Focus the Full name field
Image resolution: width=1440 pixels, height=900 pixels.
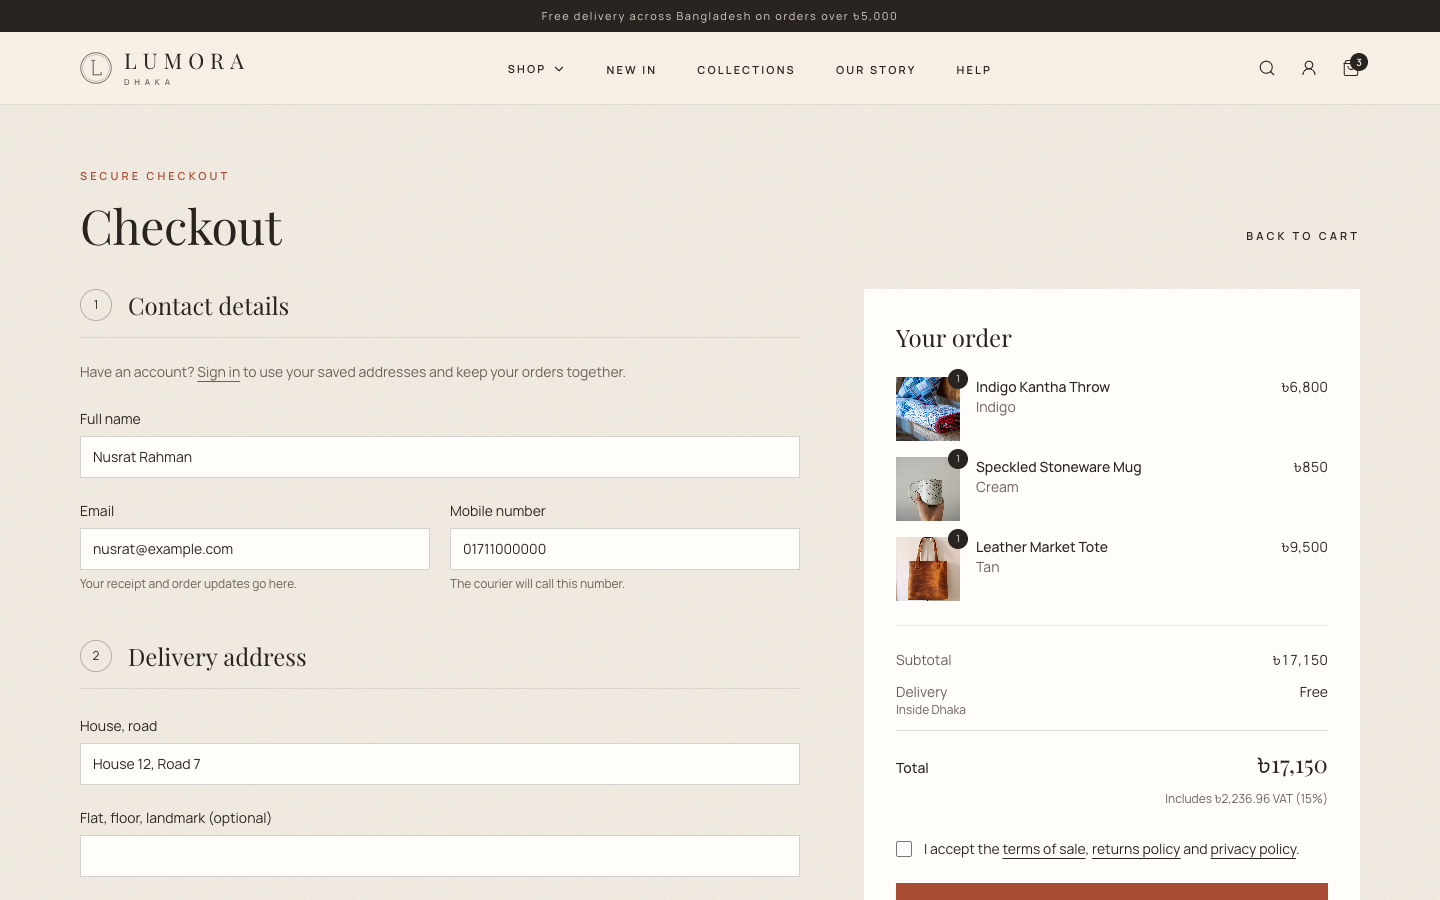[x=440, y=457]
